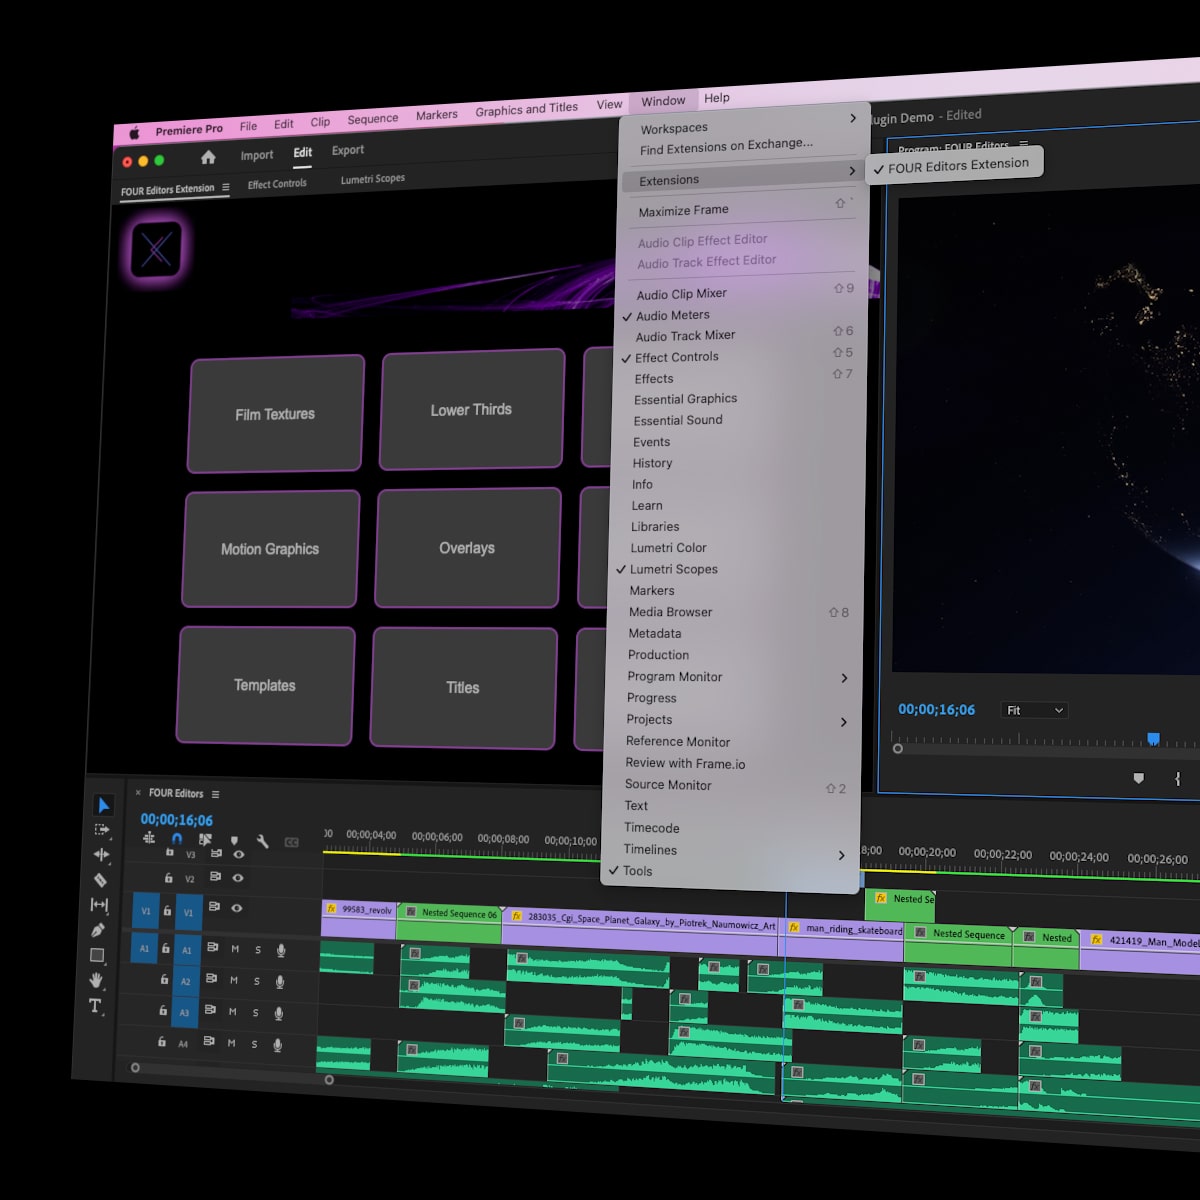Open Timeline Display Settings wrench

[262, 842]
